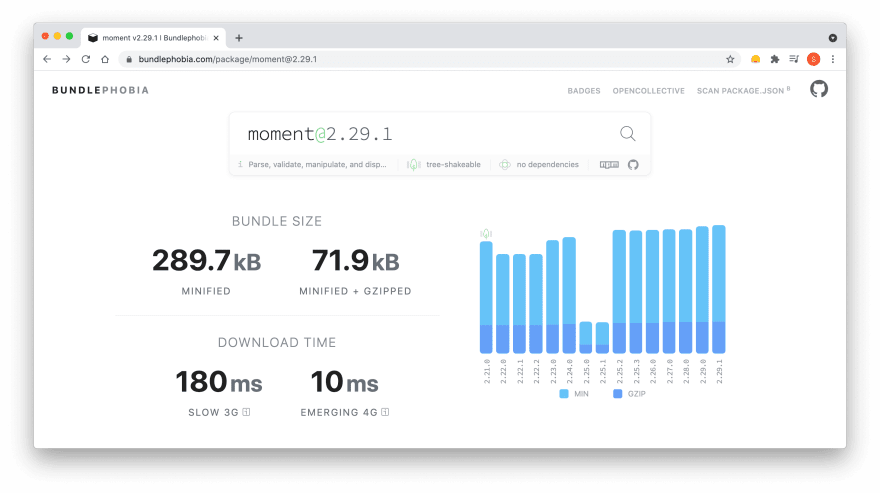880x493 pixels.
Task: Click the tree-shake icon above the 2.21.0 bar
Action: [x=486, y=234]
